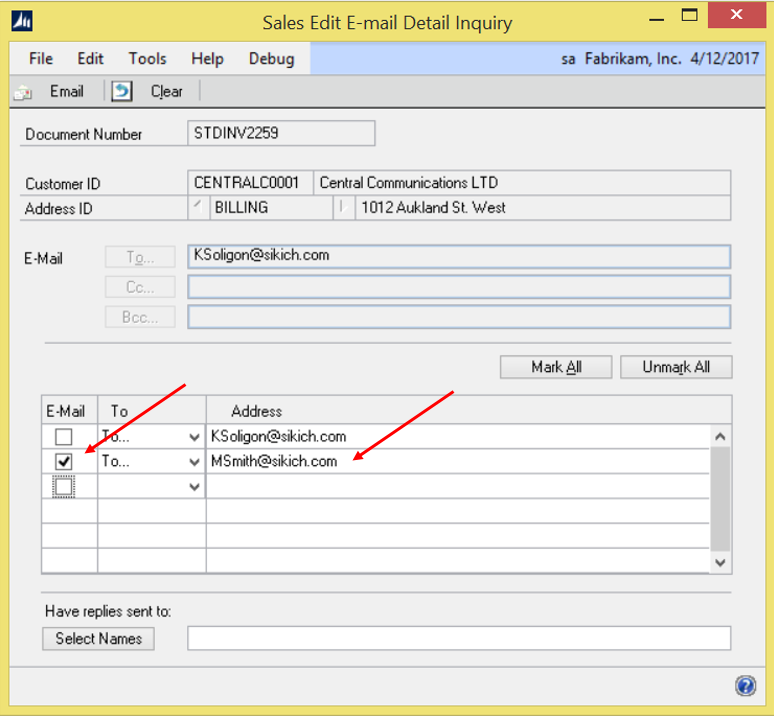Open recipient type dropdown for MSmith row
The width and height of the screenshot is (774, 716).
click(x=193, y=461)
